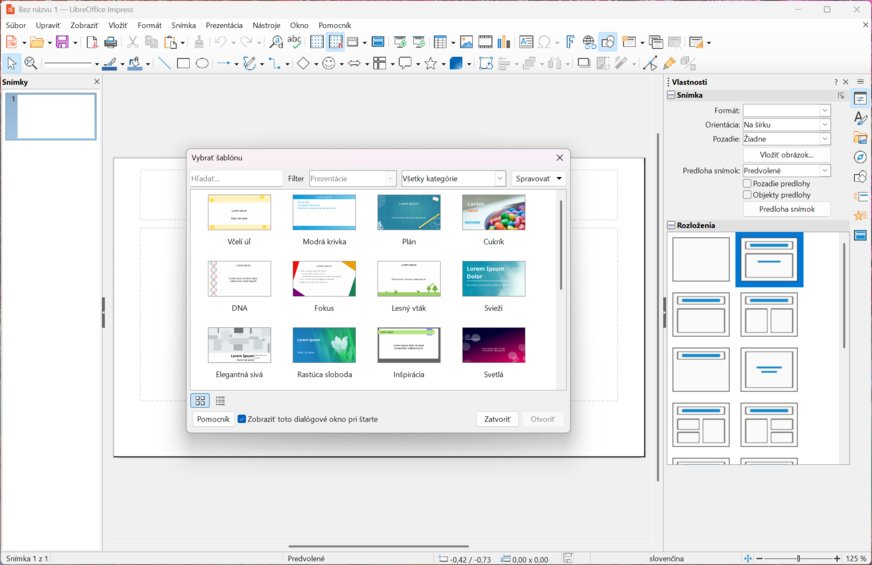872x565 pixels.
Task: Open the Pomocník menu in menu bar
Action: 335,25
